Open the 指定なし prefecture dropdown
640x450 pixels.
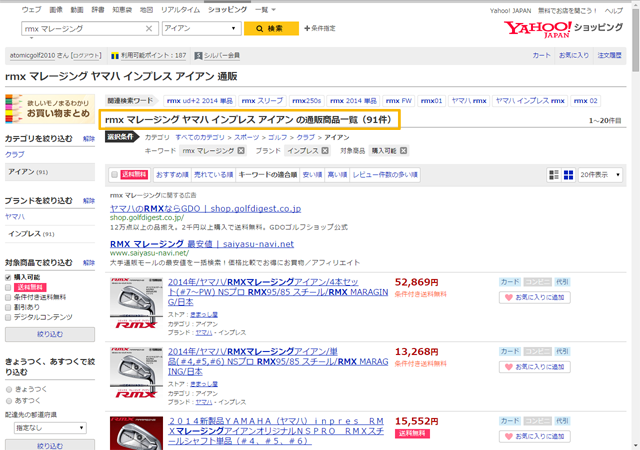[x=50, y=428]
